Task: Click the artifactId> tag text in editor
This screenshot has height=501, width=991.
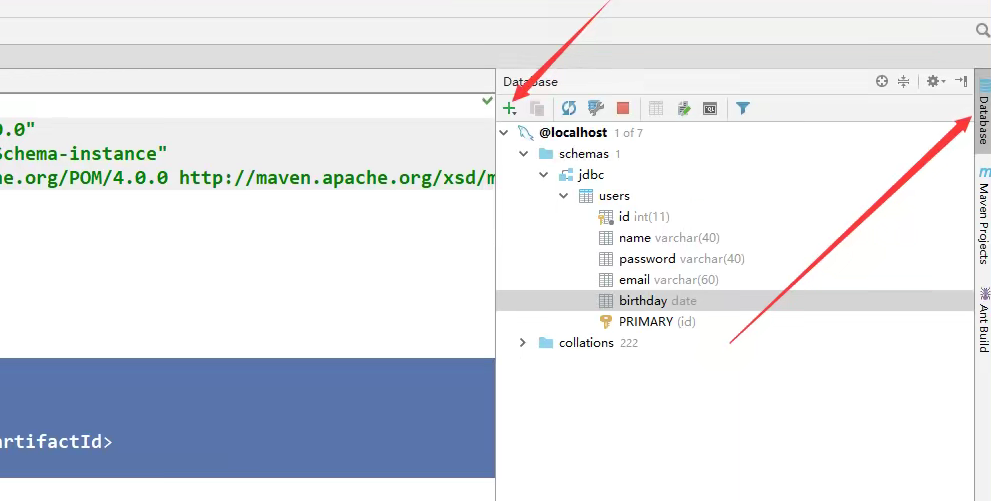Action: [56, 442]
